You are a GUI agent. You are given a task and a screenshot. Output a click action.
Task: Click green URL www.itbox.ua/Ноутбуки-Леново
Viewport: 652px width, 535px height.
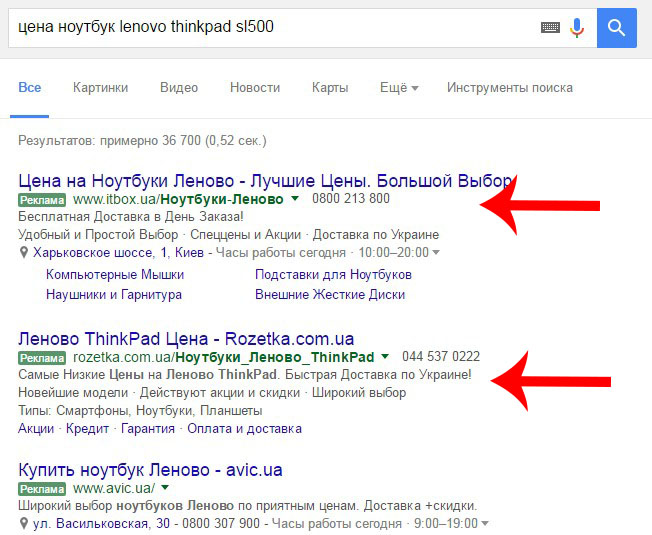[178, 199]
